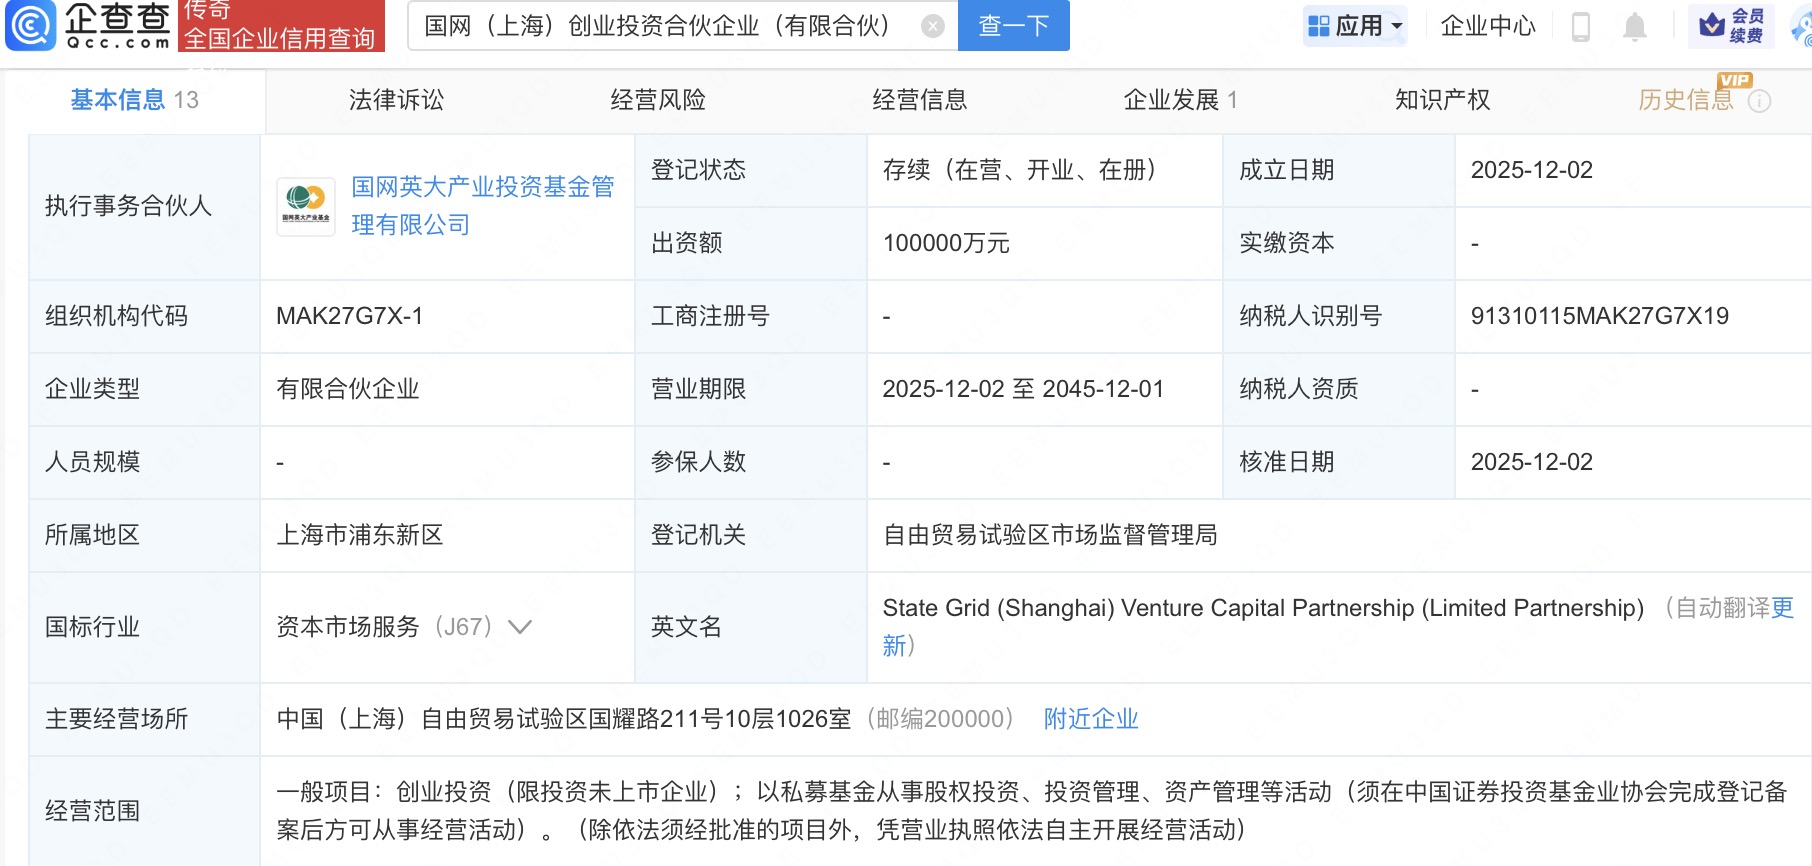The width and height of the screenshot is (1812, 866).
Task: Expand the 资本市场服务 industry chevron
Action: pyautogui.click(x=520, y=627)
